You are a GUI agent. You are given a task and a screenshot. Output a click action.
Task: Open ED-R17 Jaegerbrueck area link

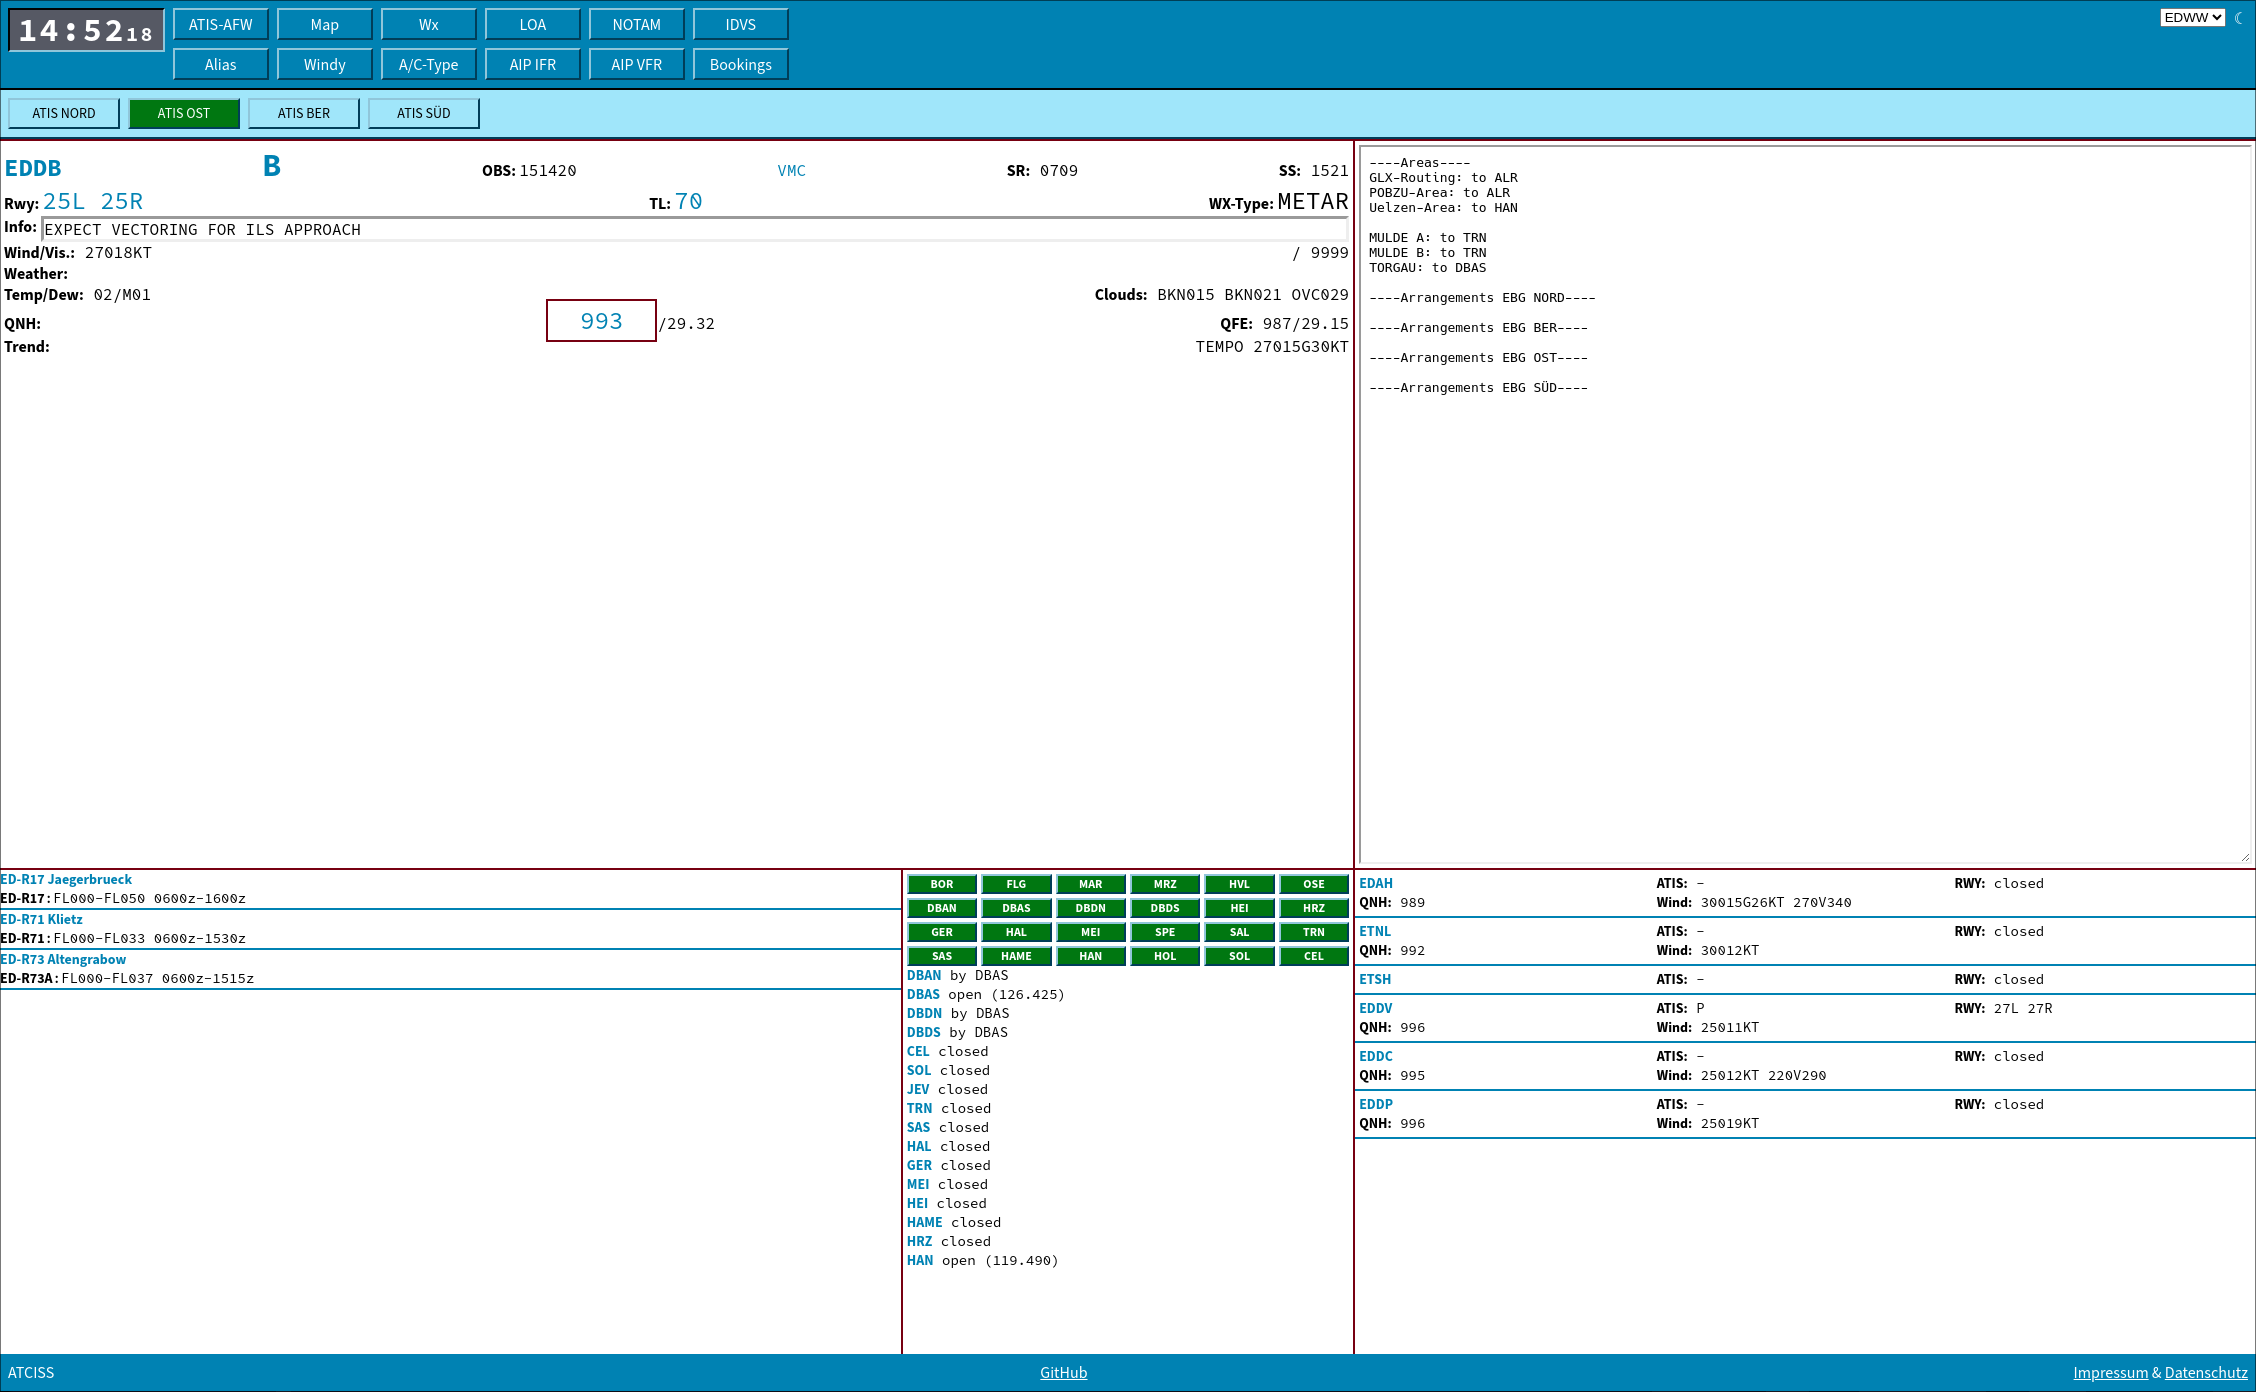pos(66,879)
